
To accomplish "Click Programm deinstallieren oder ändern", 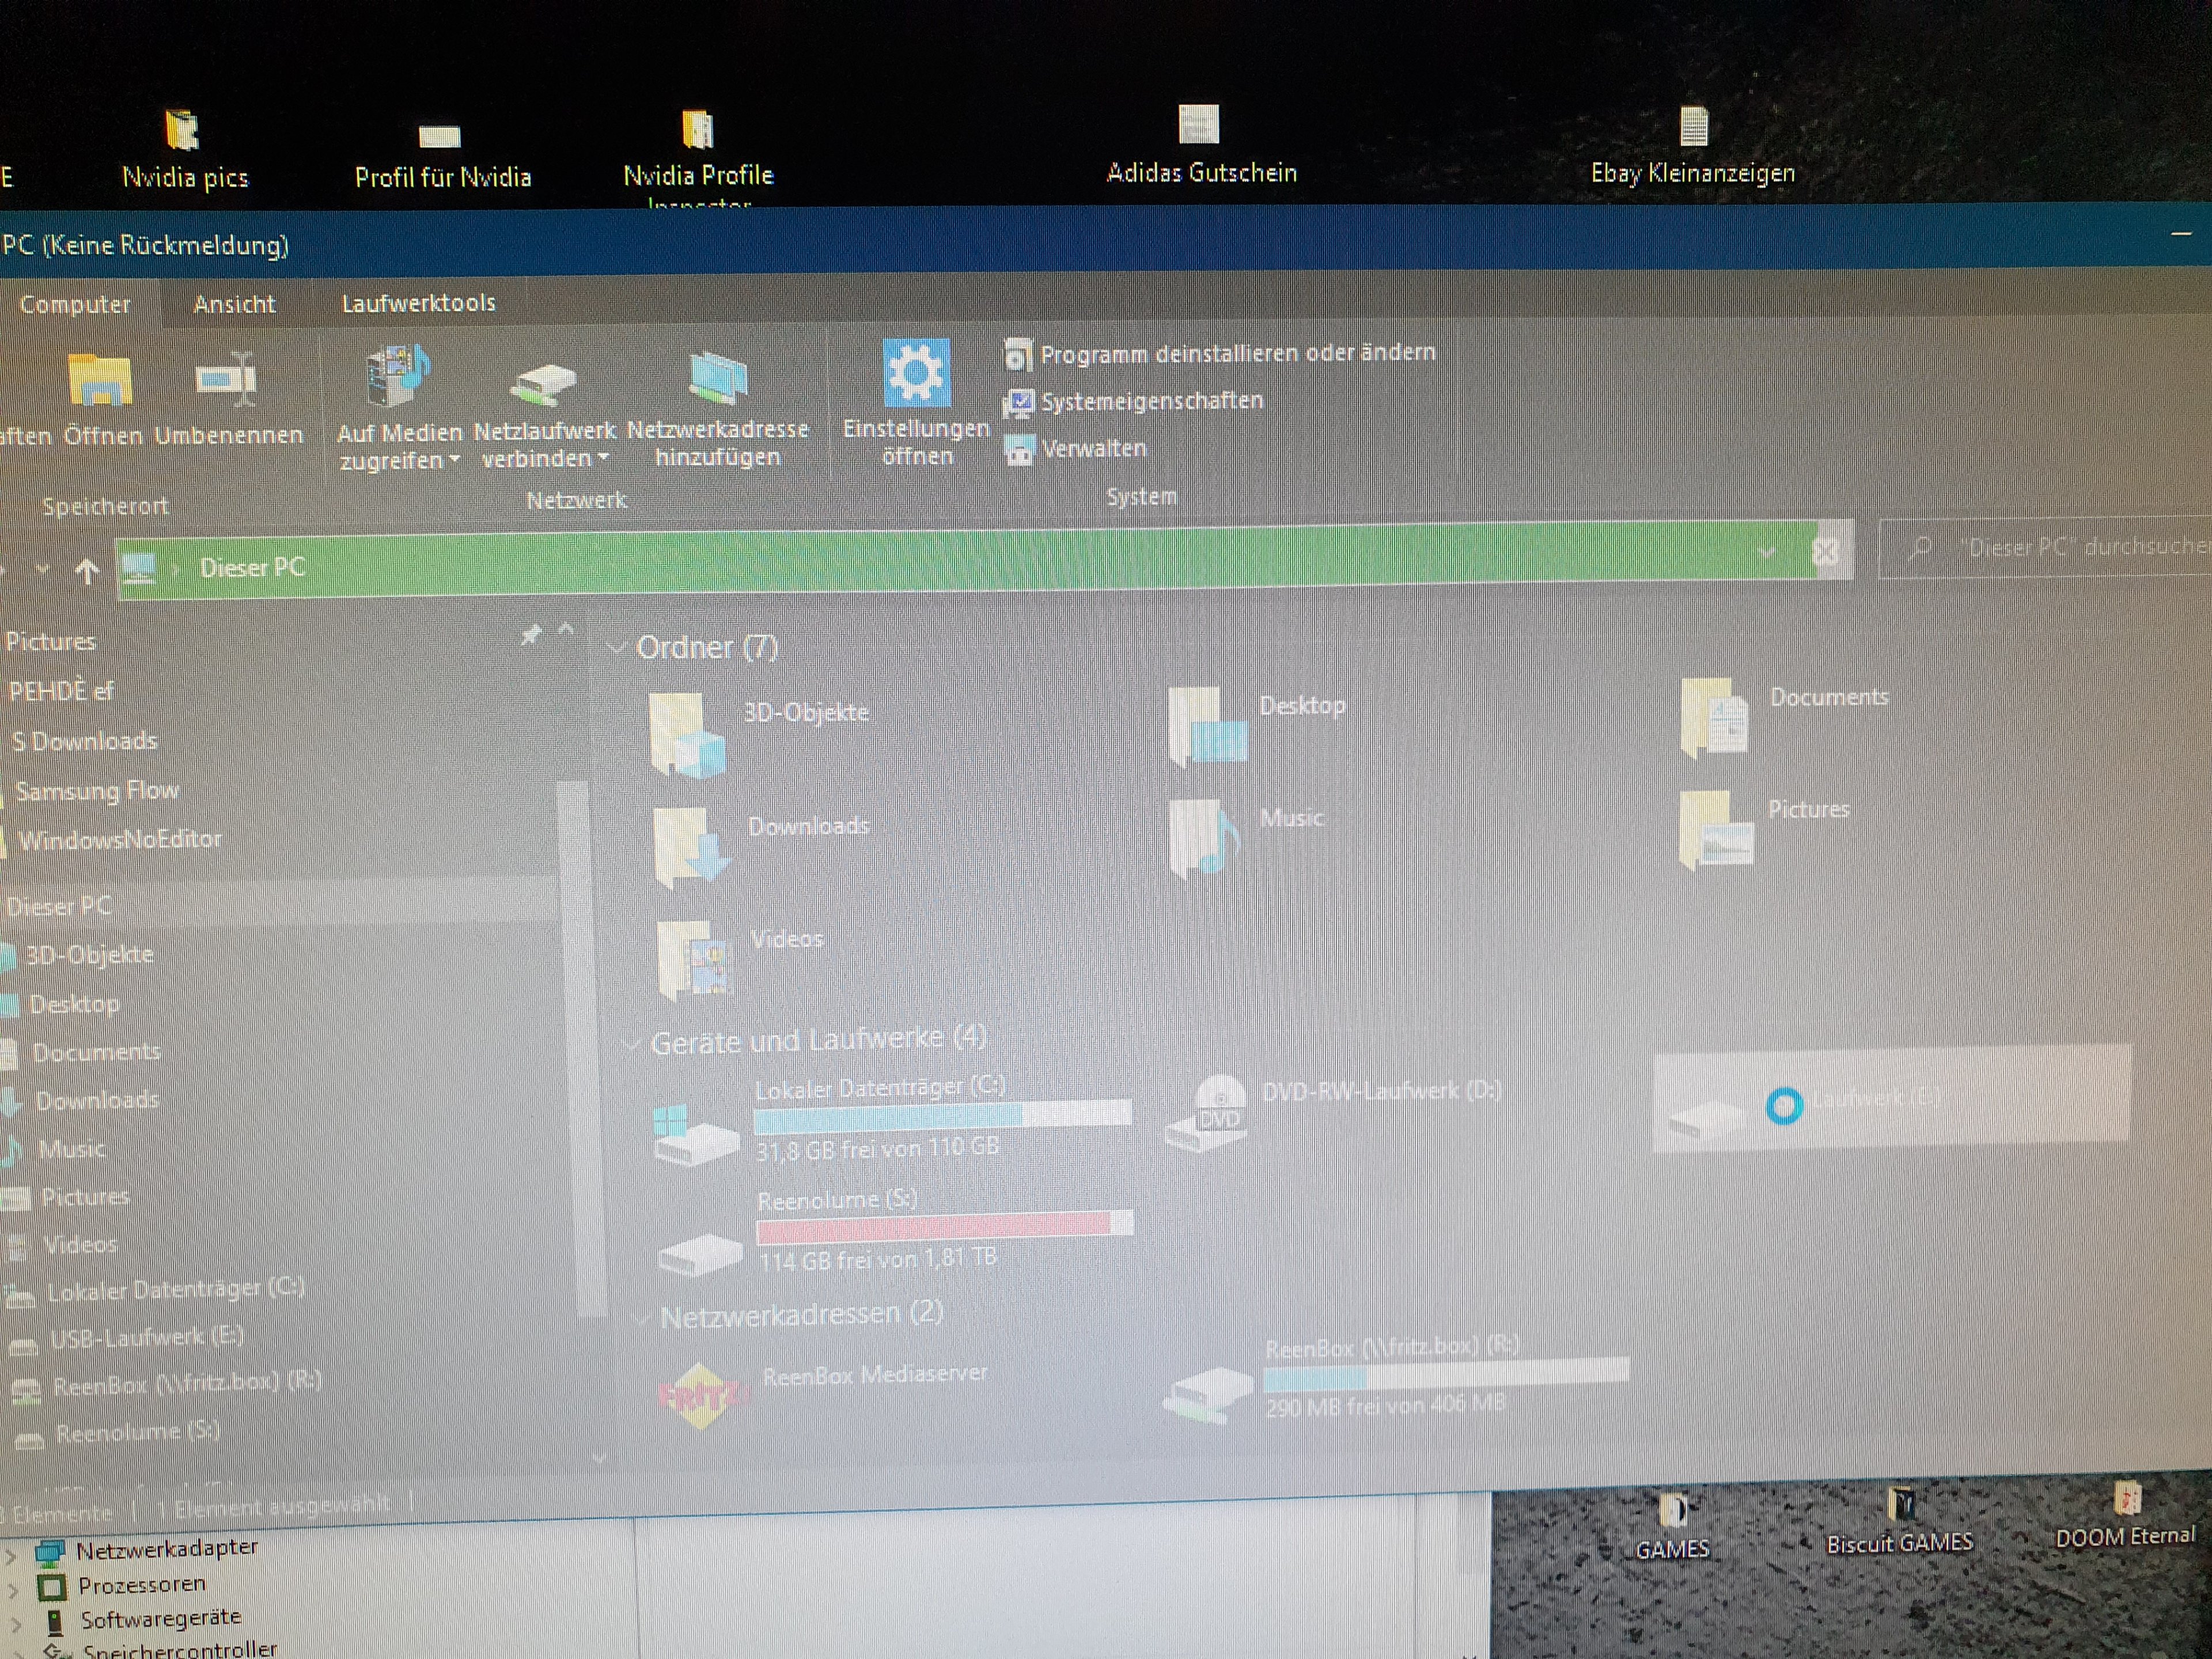I will [1220, 353].
